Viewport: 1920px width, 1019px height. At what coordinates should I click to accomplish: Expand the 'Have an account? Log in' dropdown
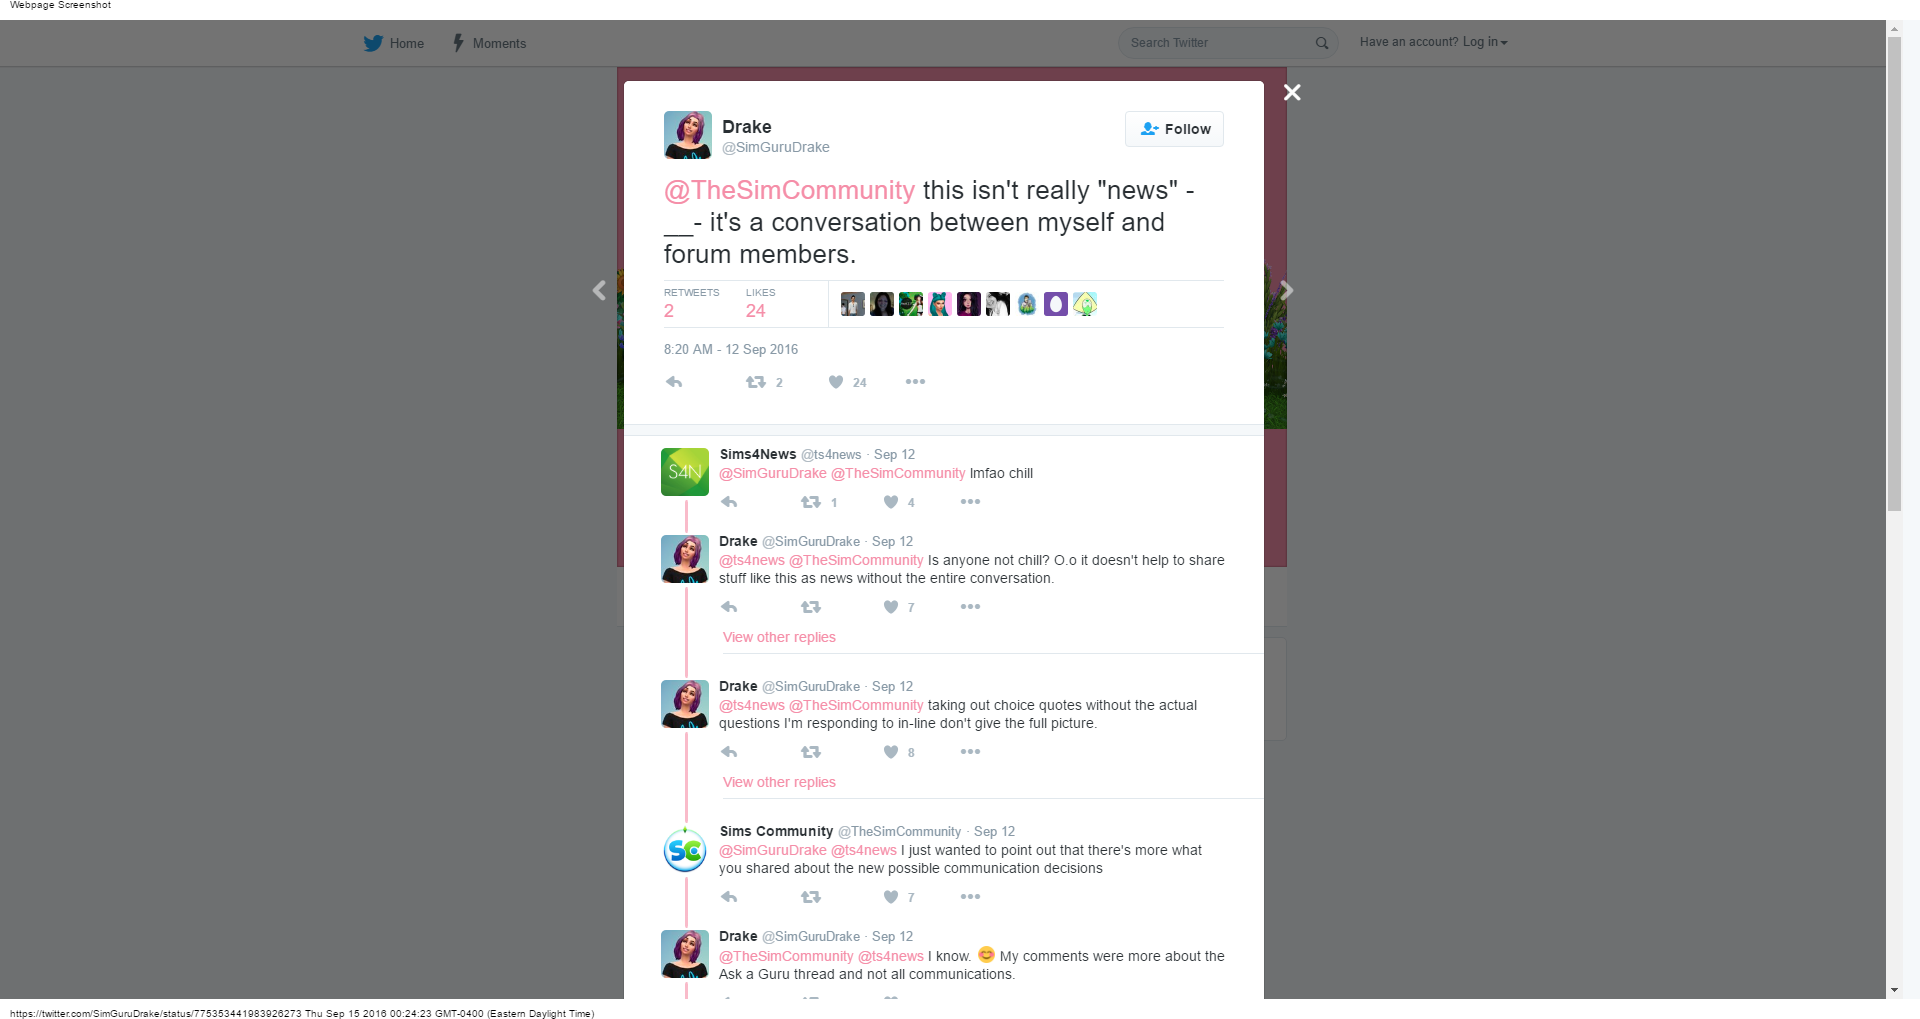coord(1433,42)
